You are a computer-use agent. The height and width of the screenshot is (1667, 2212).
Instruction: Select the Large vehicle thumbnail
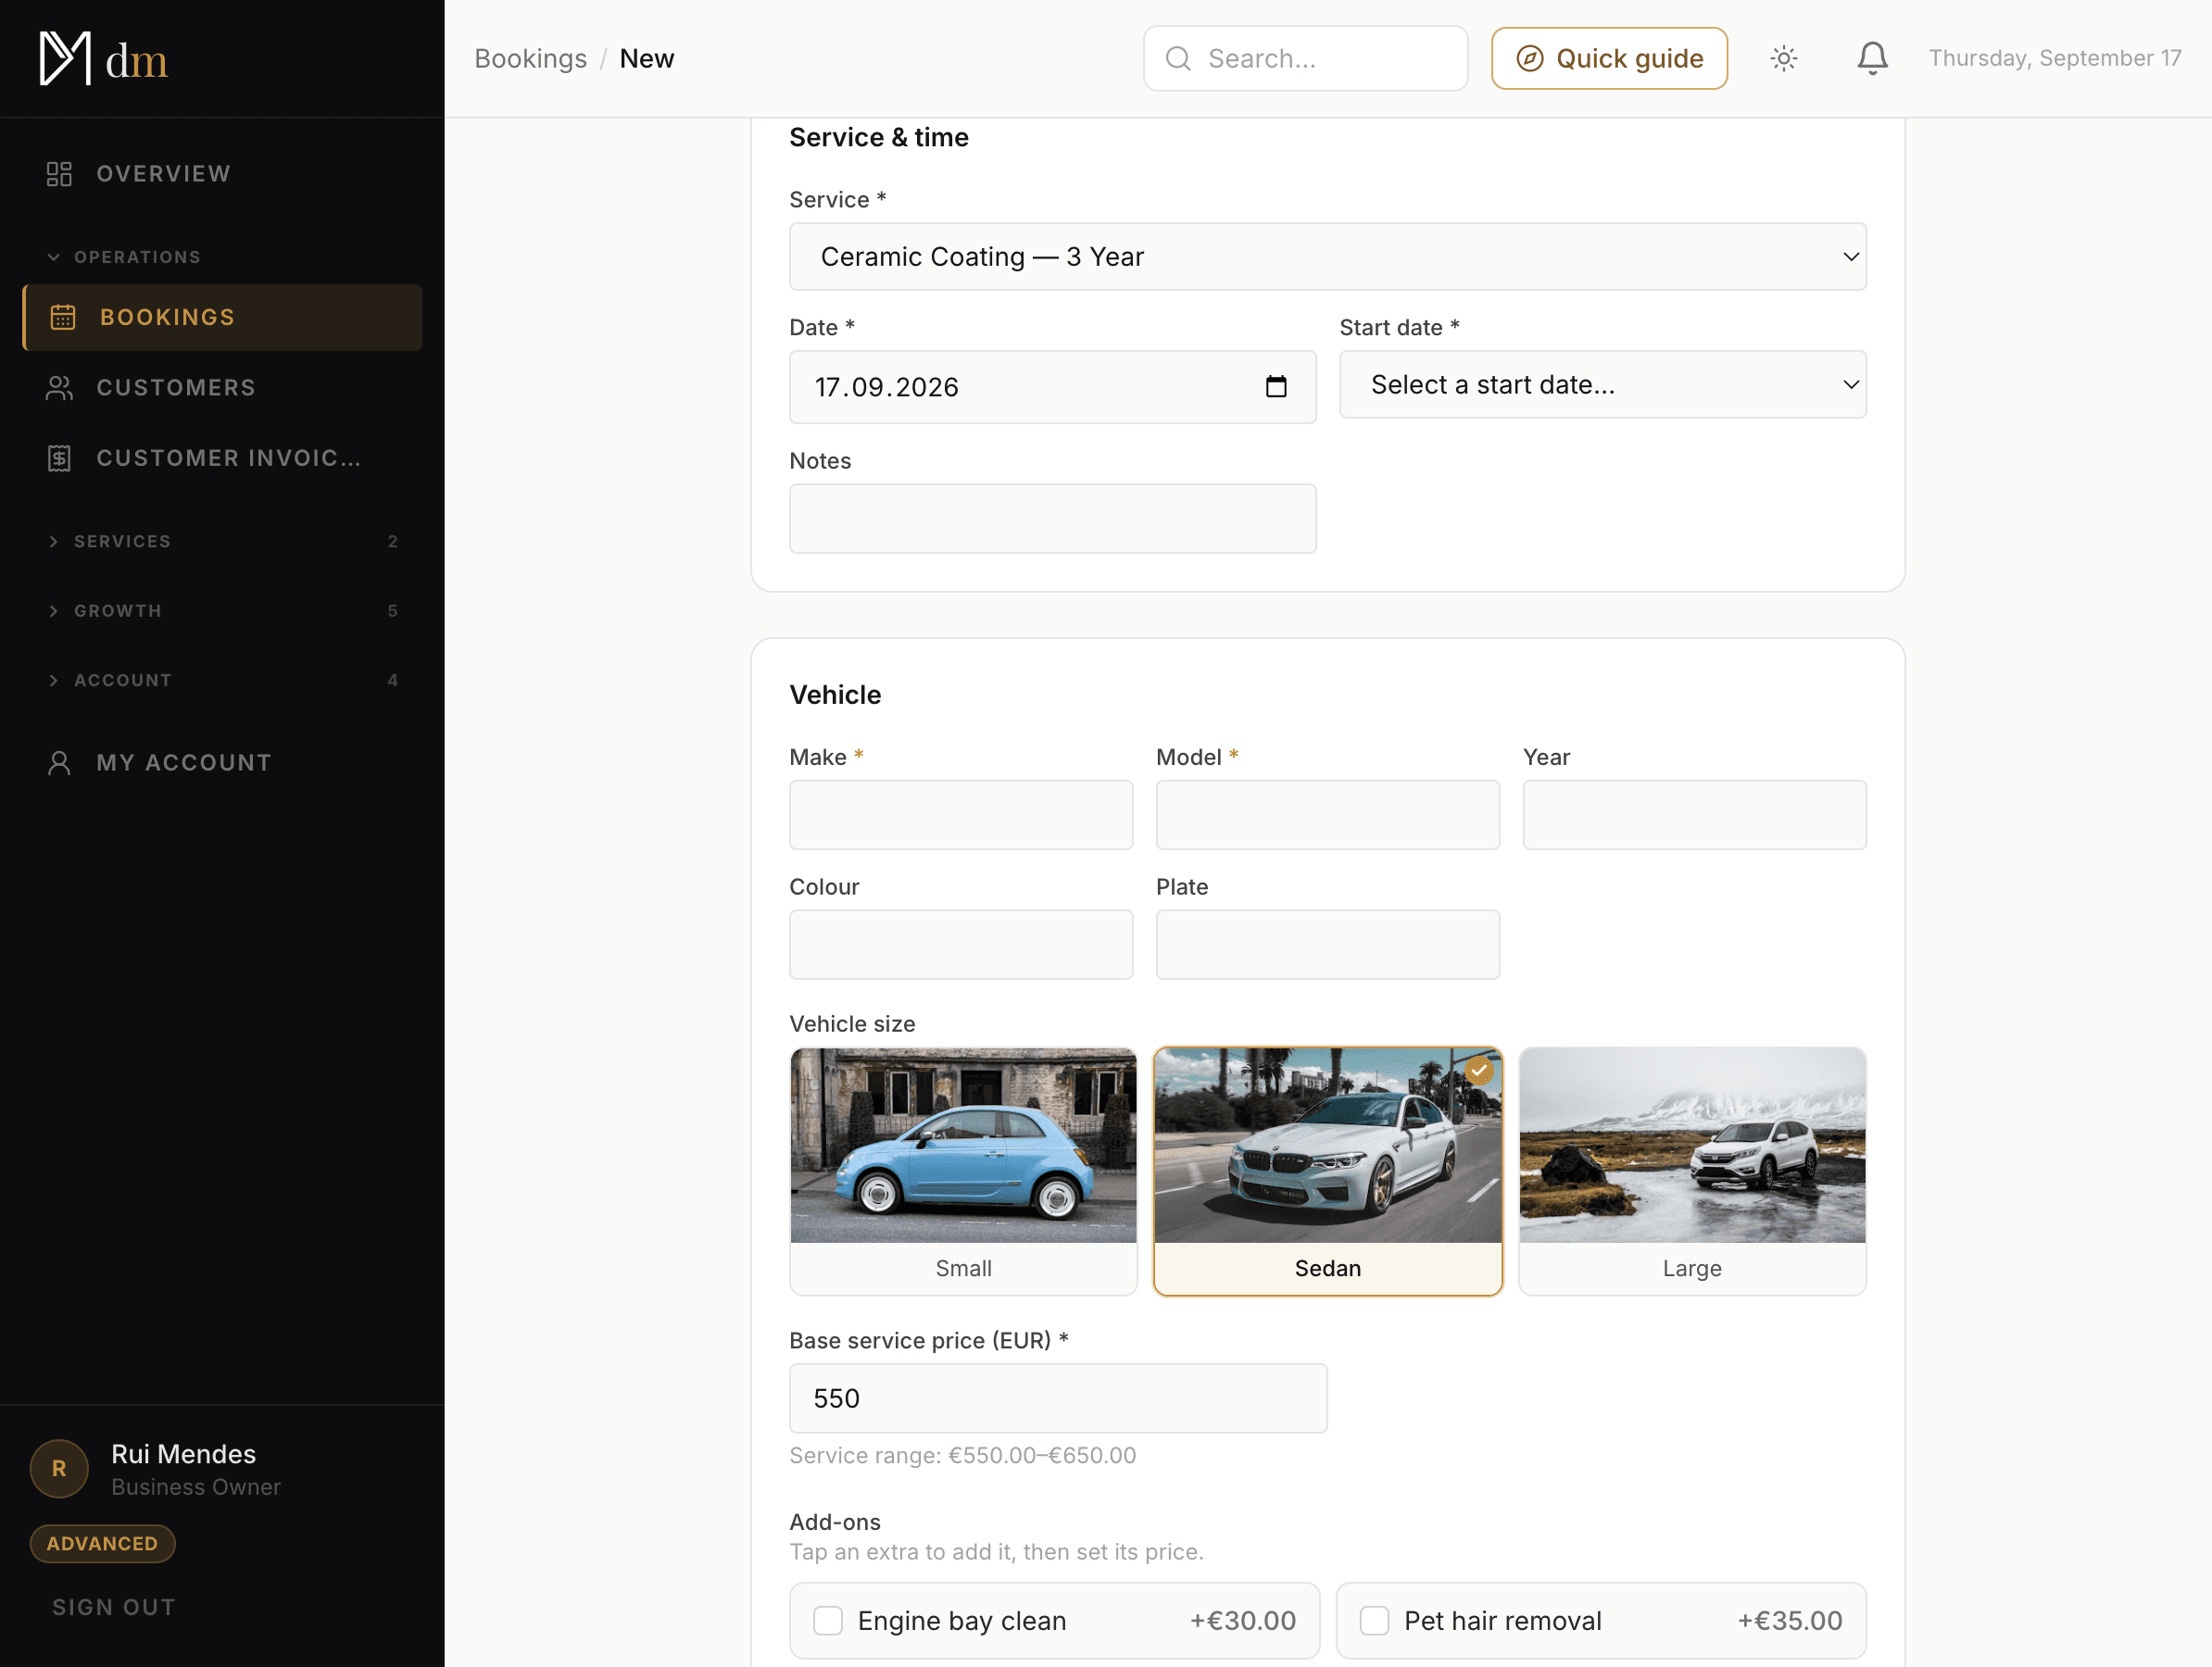pos(1692,1145)
